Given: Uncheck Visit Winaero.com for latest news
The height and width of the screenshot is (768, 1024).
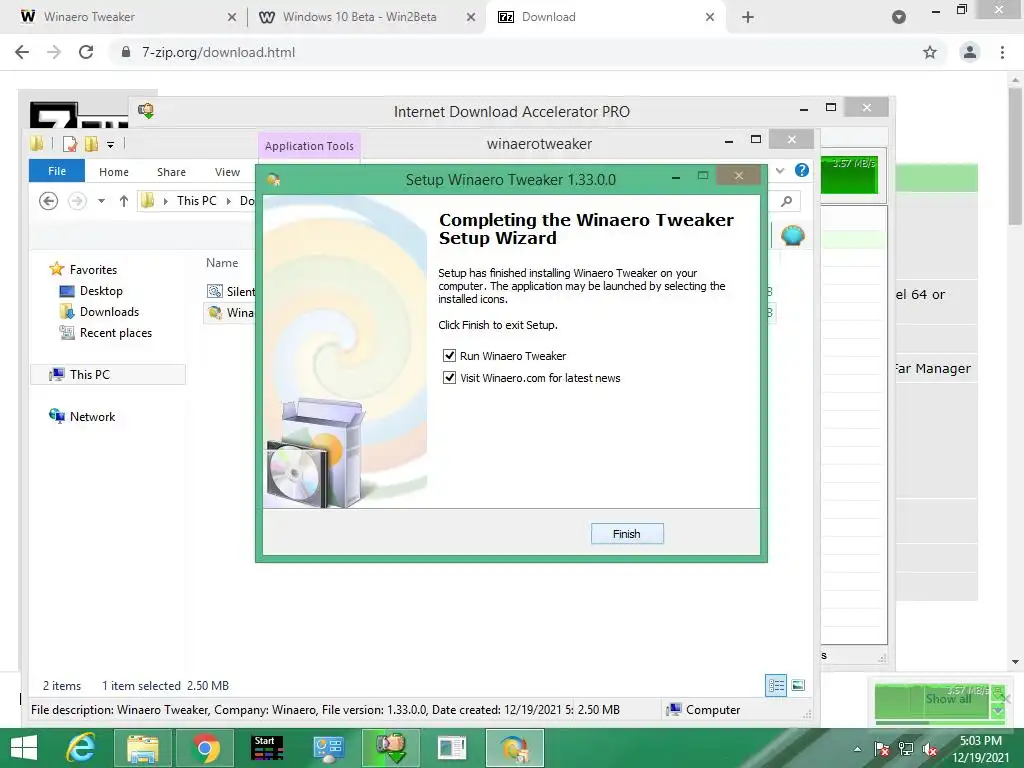Looking at the screenshot, I should click(x=449, y=377).
